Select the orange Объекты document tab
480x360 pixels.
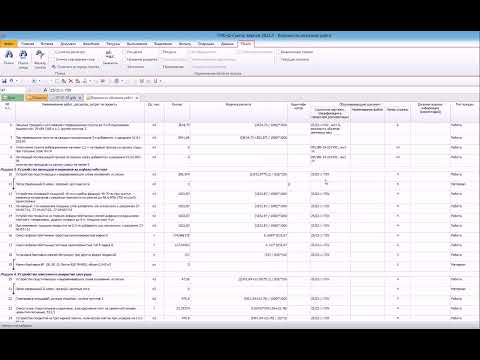click(37, 98)
